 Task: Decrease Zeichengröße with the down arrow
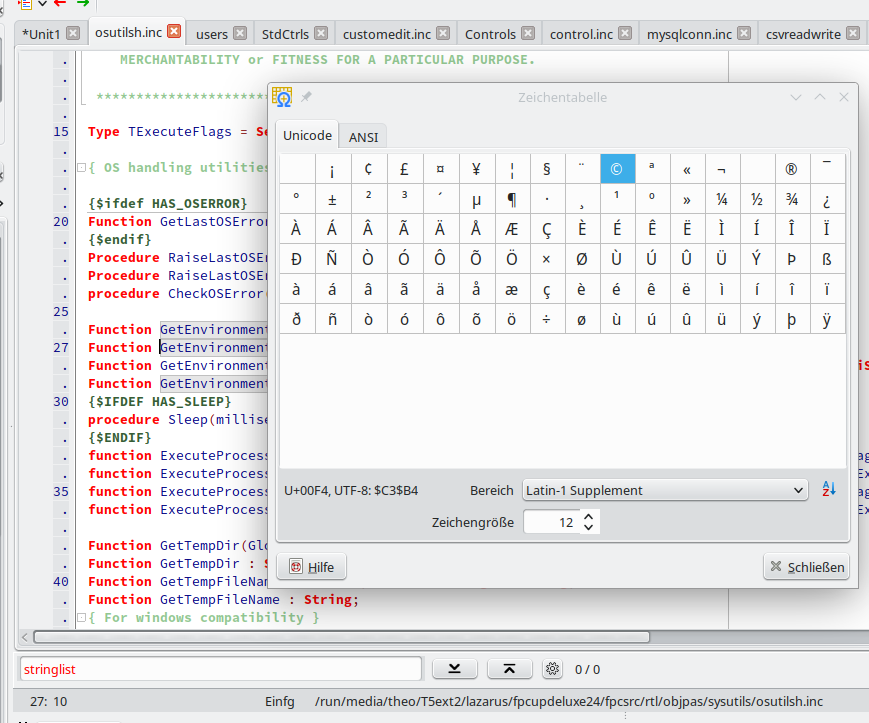[x=589, y=527]
